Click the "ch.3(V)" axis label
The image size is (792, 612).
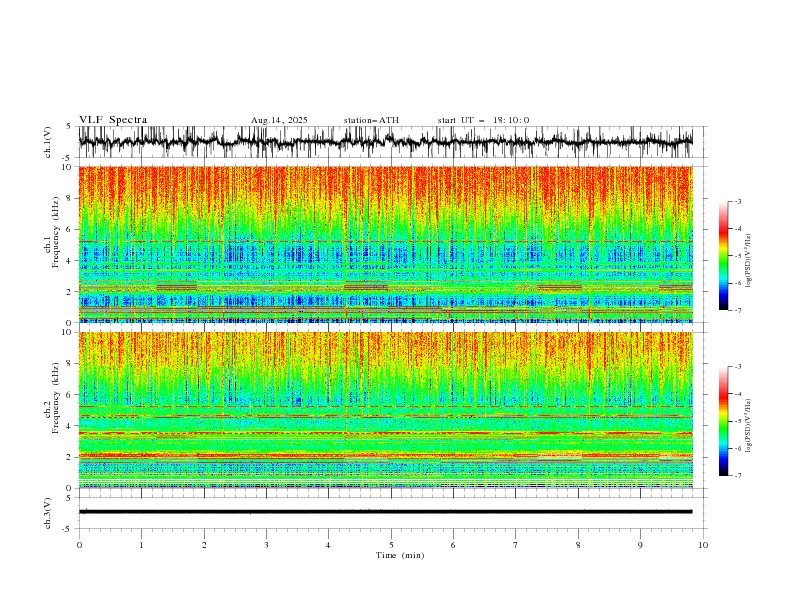tap(48, 513)
